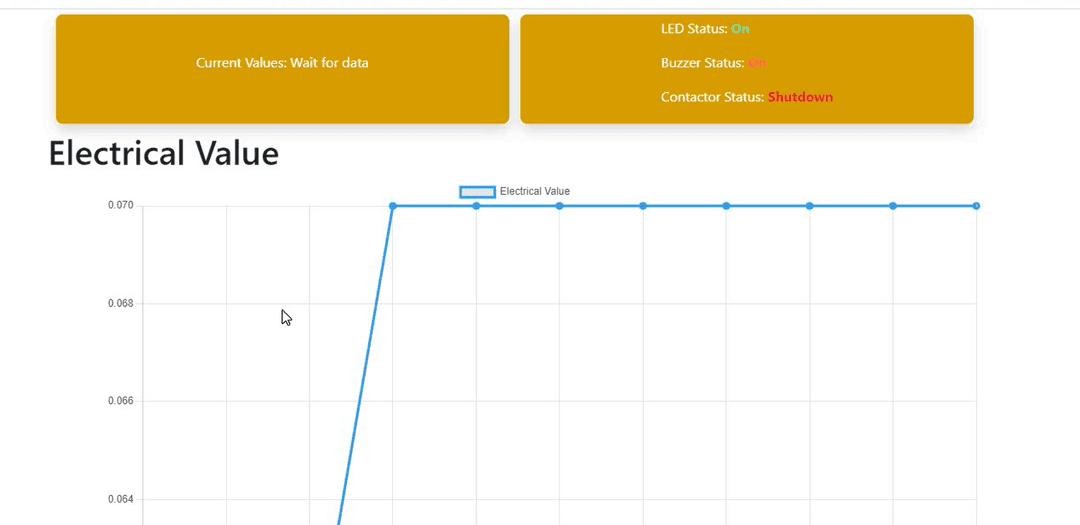The image size is (1080, 525).
Task: Toggle the Electrical Value legend swatch
Action: 477,192
